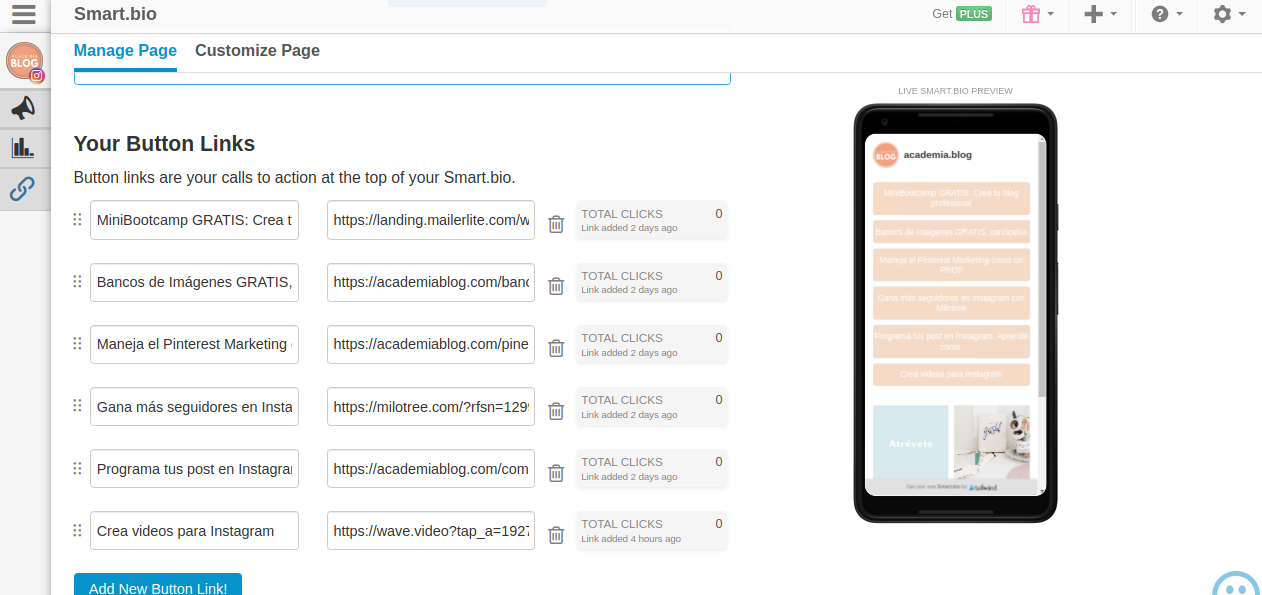The height and width of the screenshot is (595, 1262).
Task: Open the pink gift icon menu
Action: point(1037,14)
